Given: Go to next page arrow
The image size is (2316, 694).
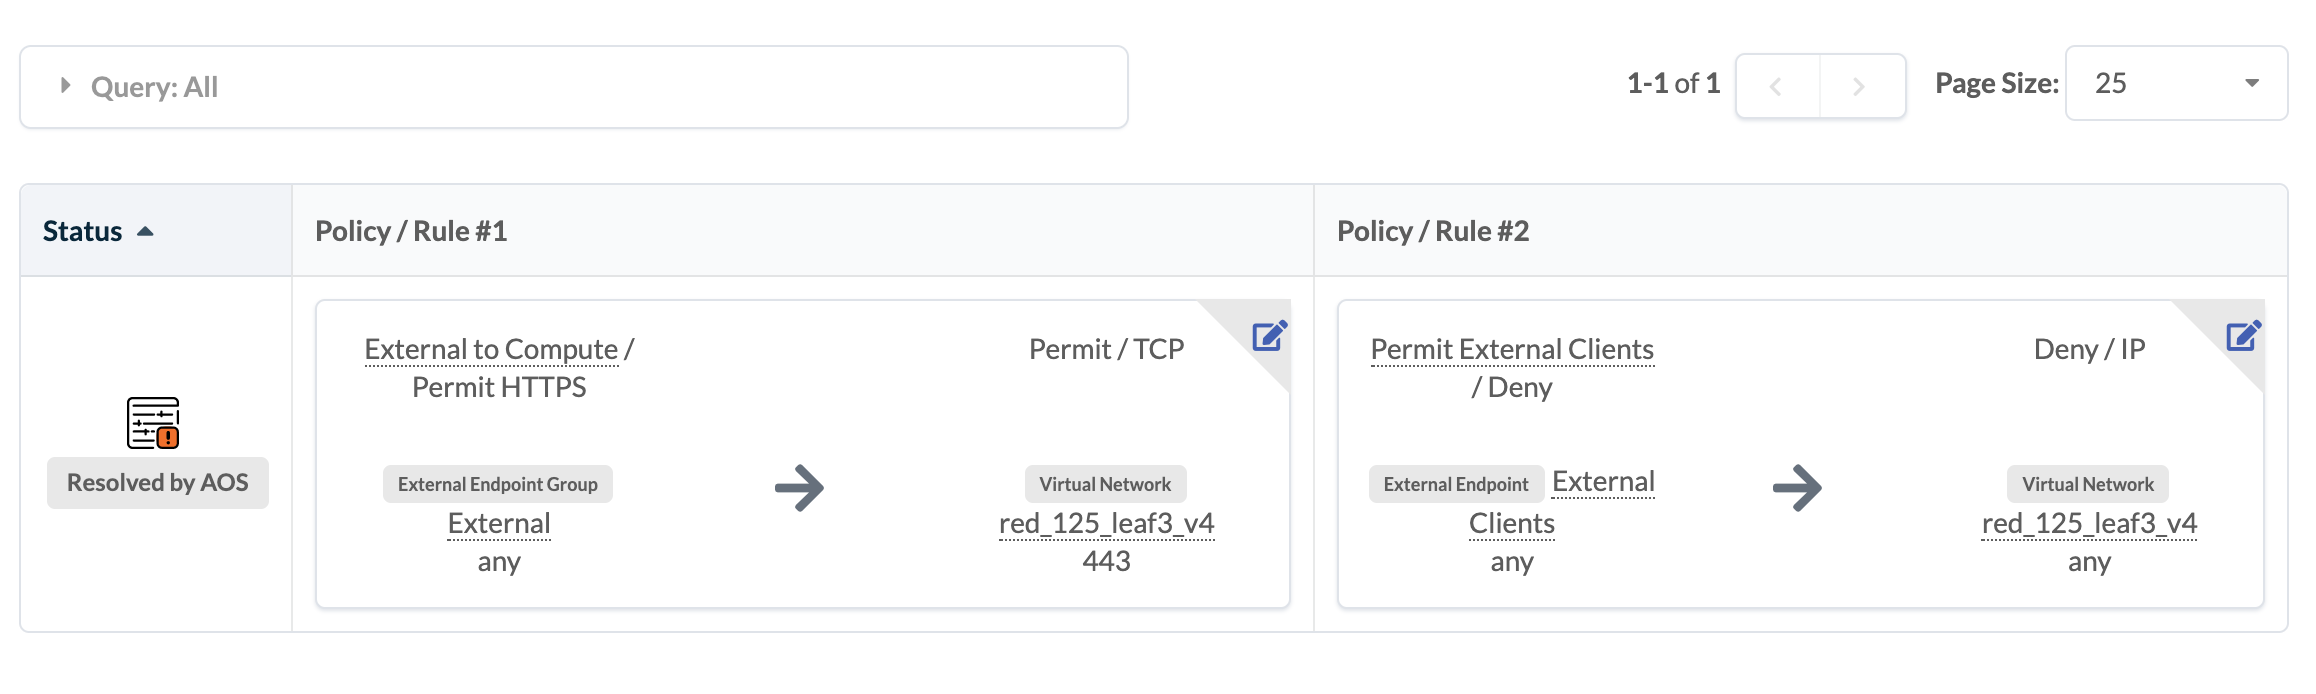Looking at the screenshot, I should [1860, 87].
